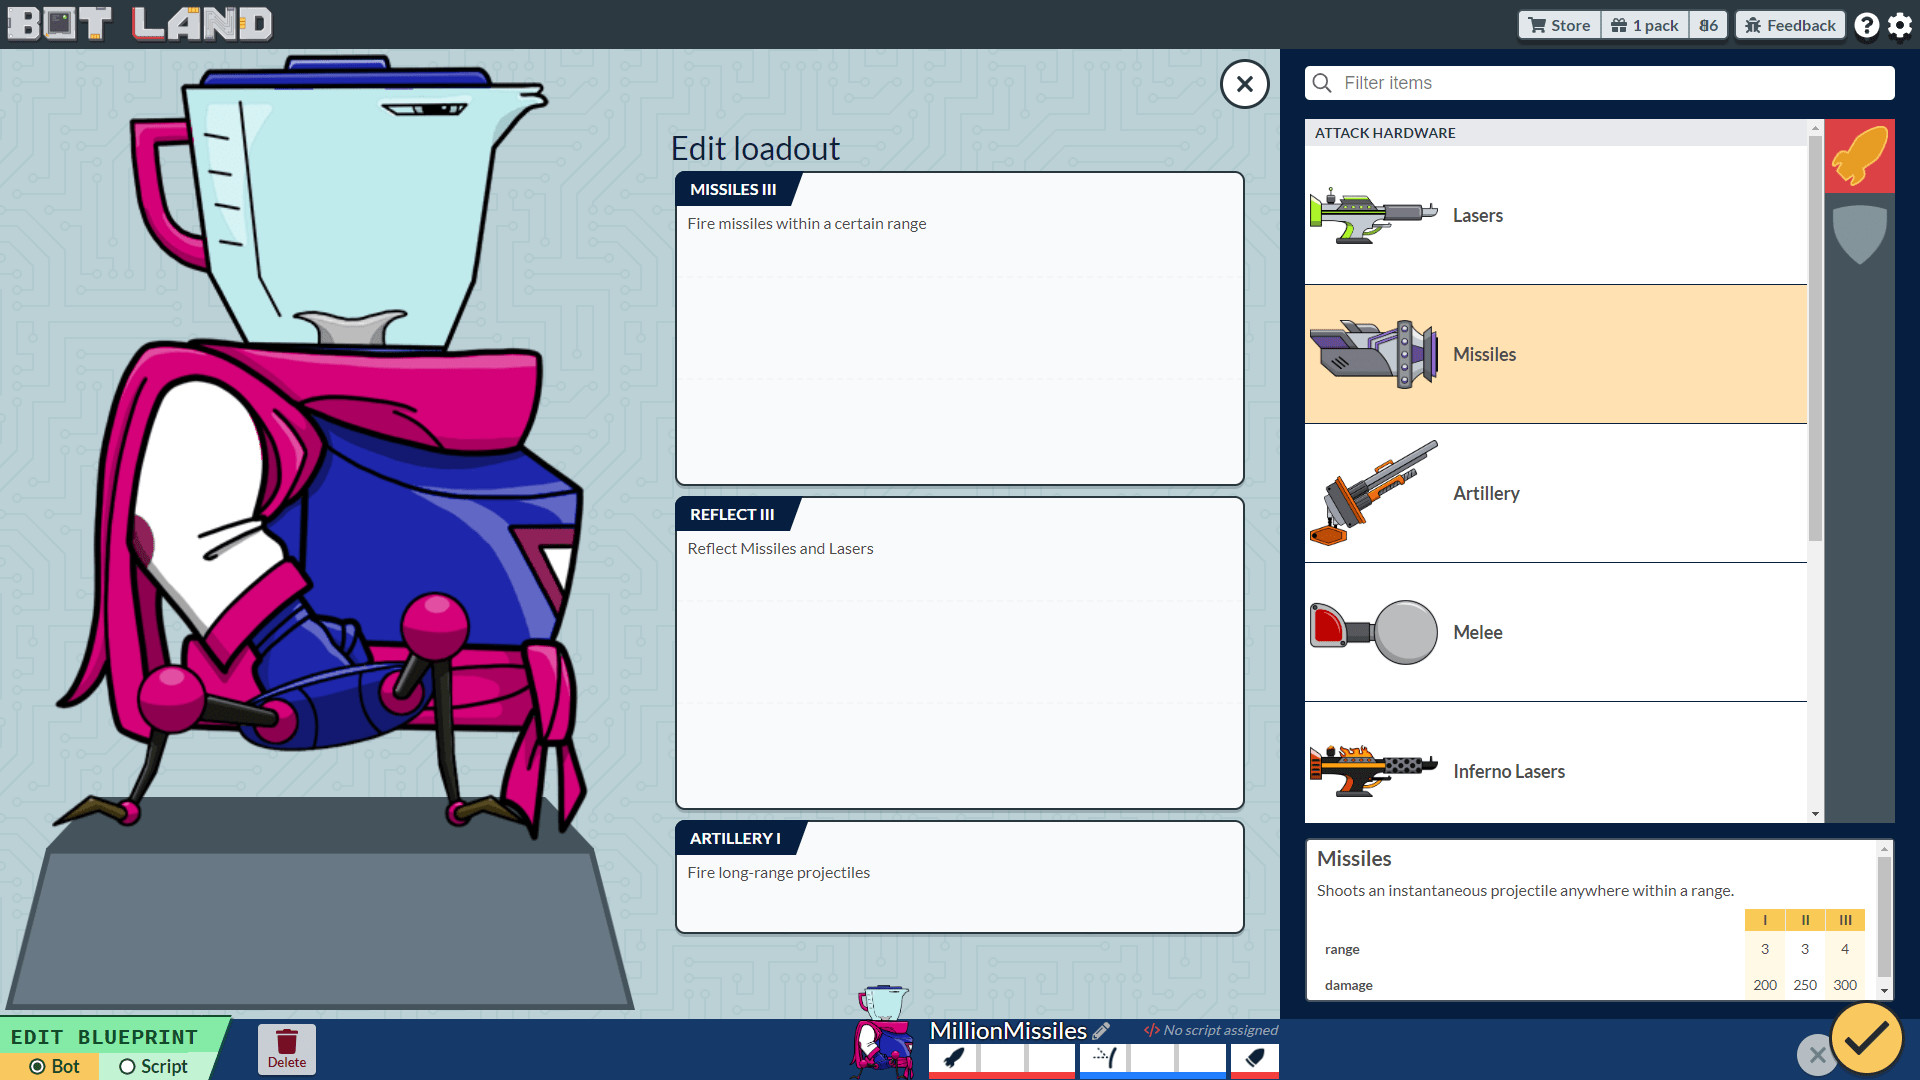This screenshot has width=1920, height=1080.
Task: Confirm the loadout with the checkmark button
Action: (x=1866, y=1039)
